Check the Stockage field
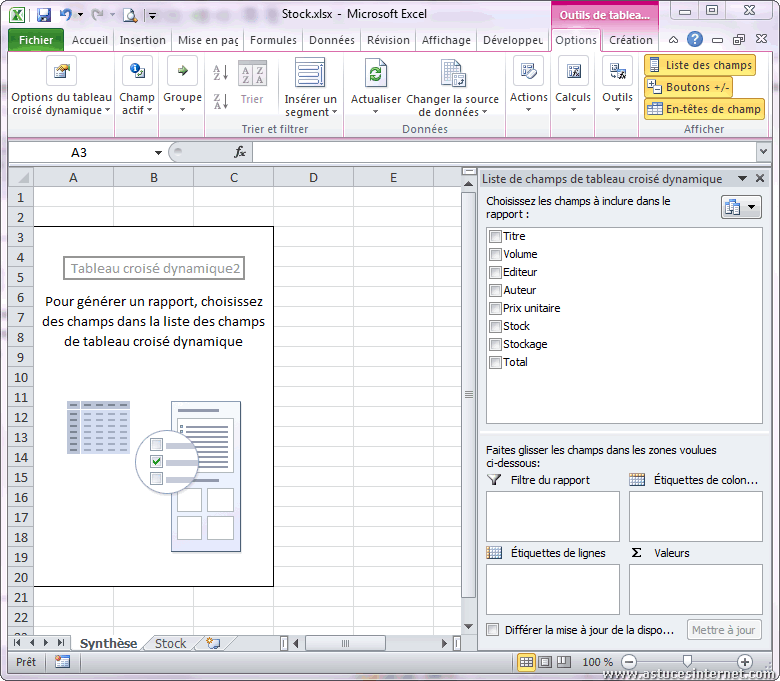Screen dimensions: 780x681 click(495, 344)
